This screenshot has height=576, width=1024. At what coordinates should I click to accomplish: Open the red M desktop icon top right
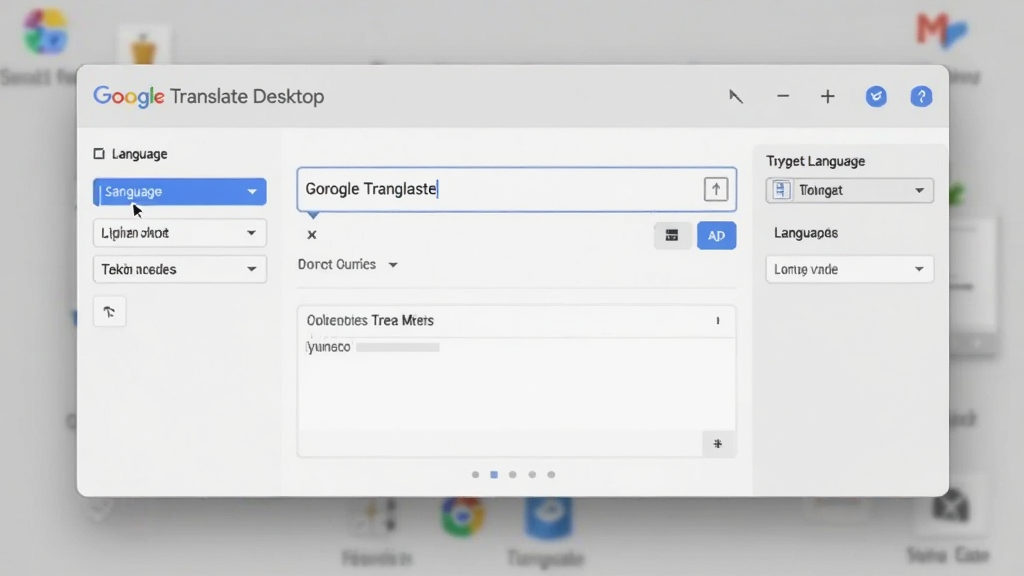pos(941,30)
